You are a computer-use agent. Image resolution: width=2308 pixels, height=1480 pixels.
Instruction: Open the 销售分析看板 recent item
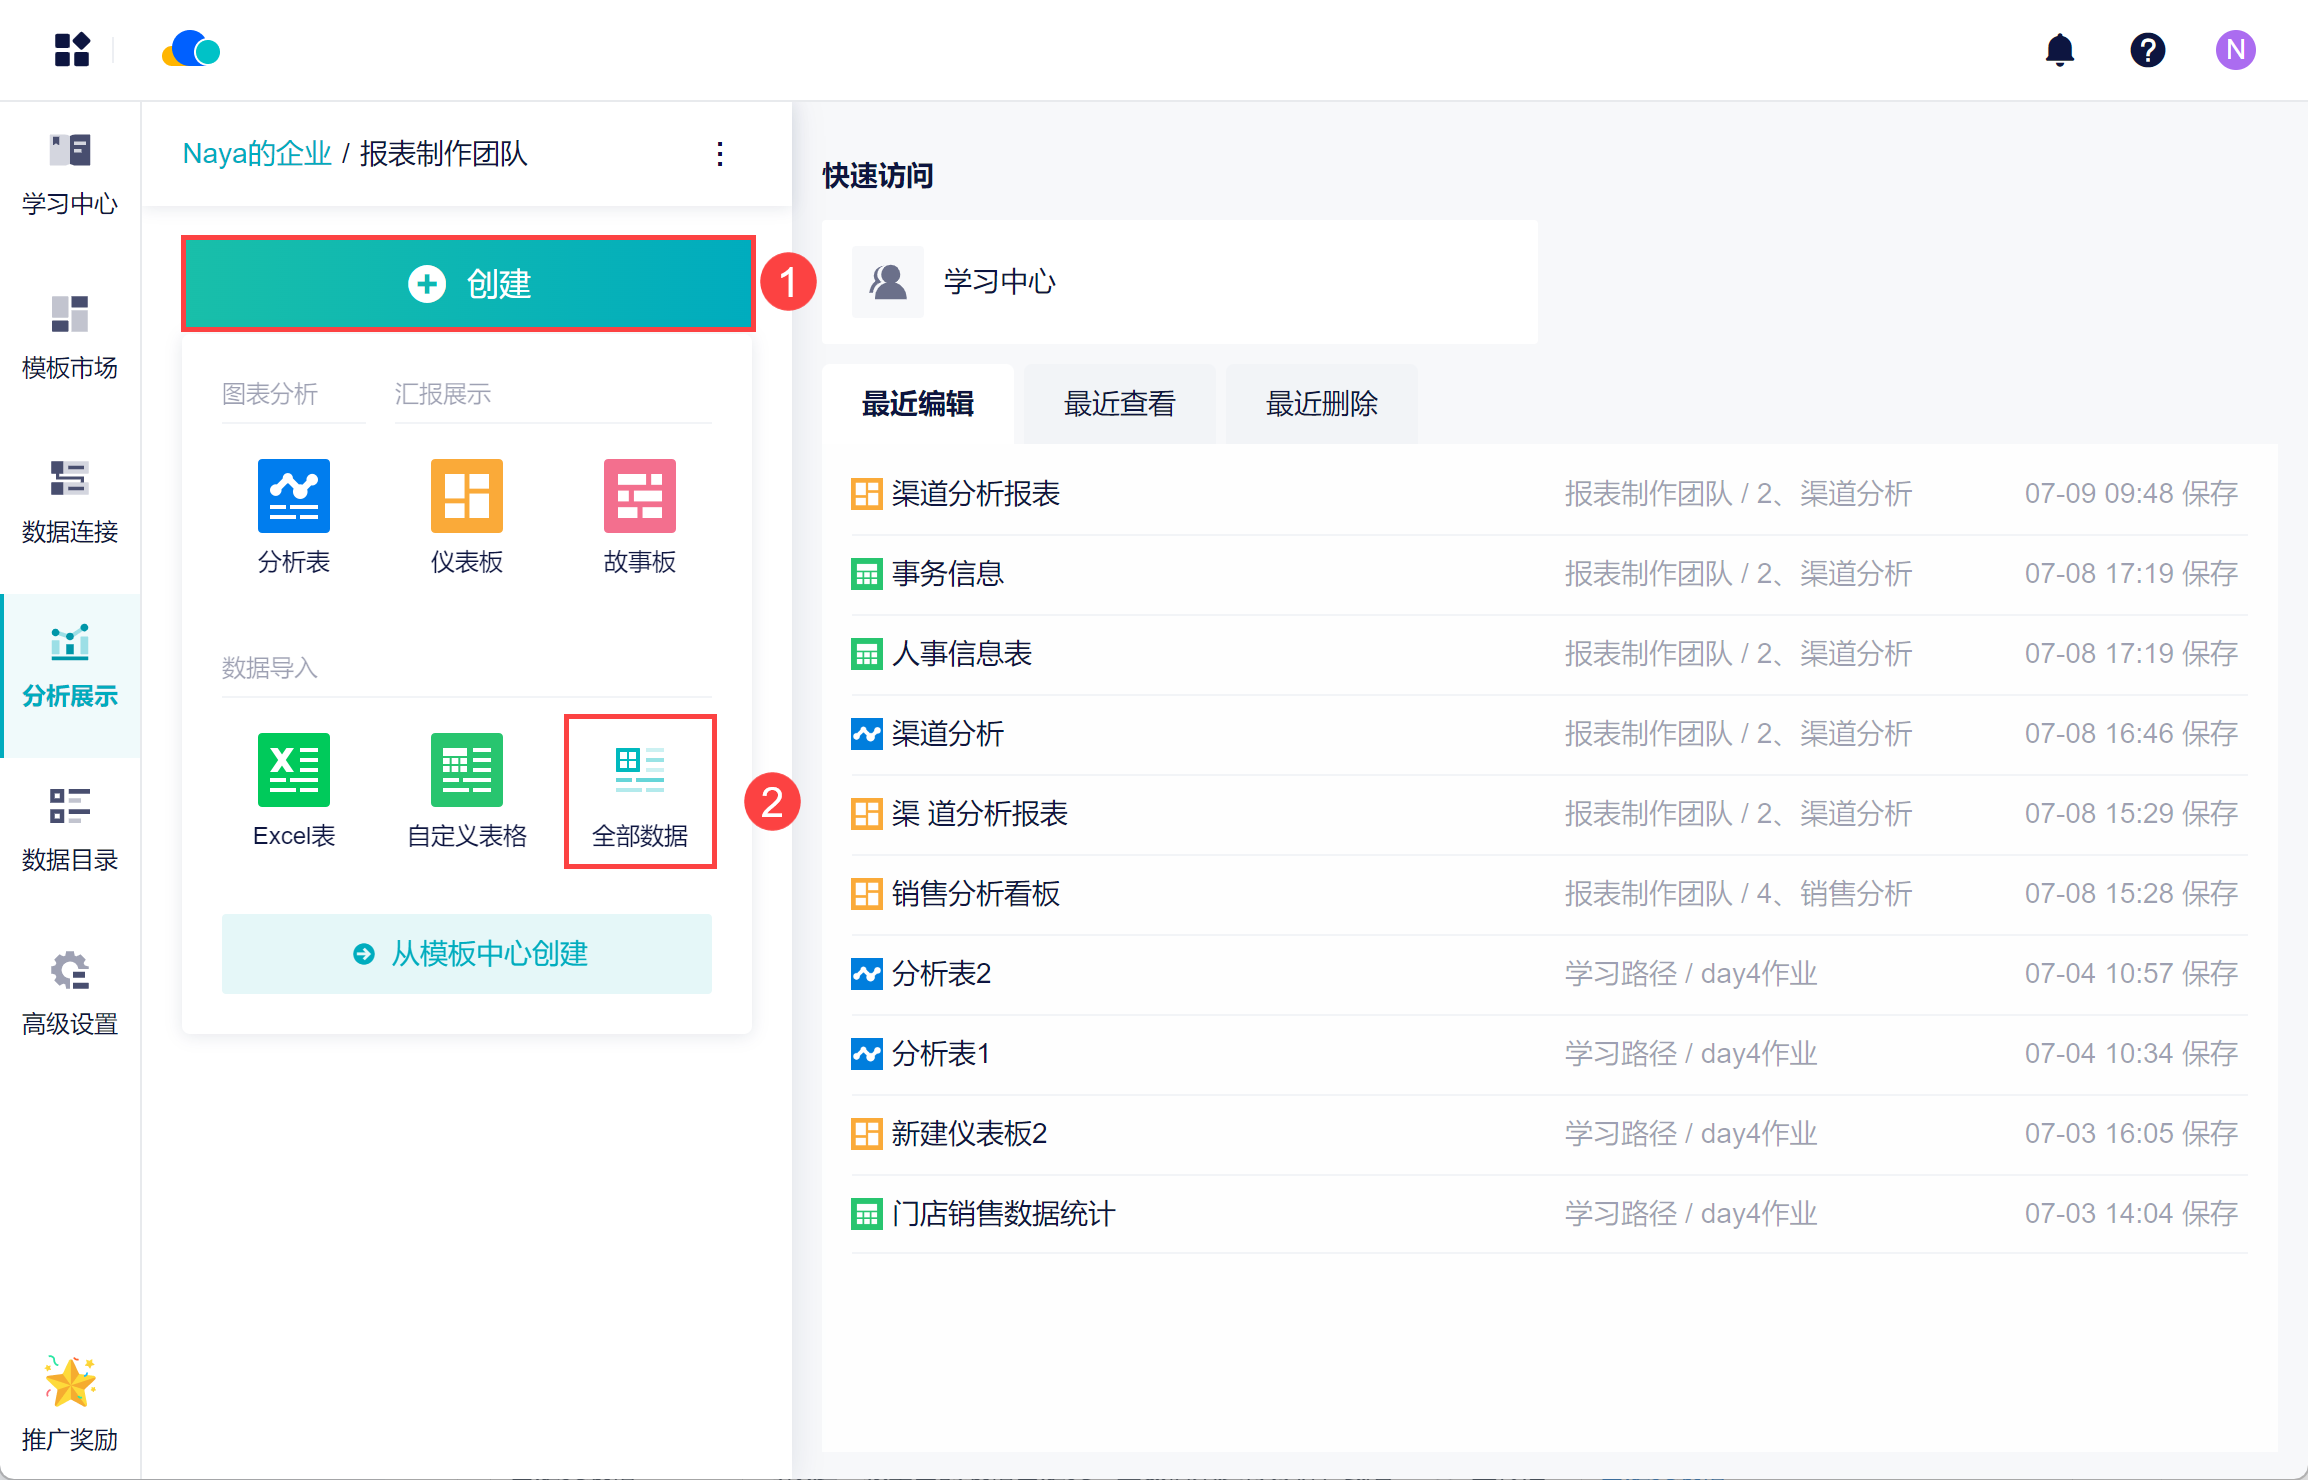pyautogui.click(x=975, y=894)
